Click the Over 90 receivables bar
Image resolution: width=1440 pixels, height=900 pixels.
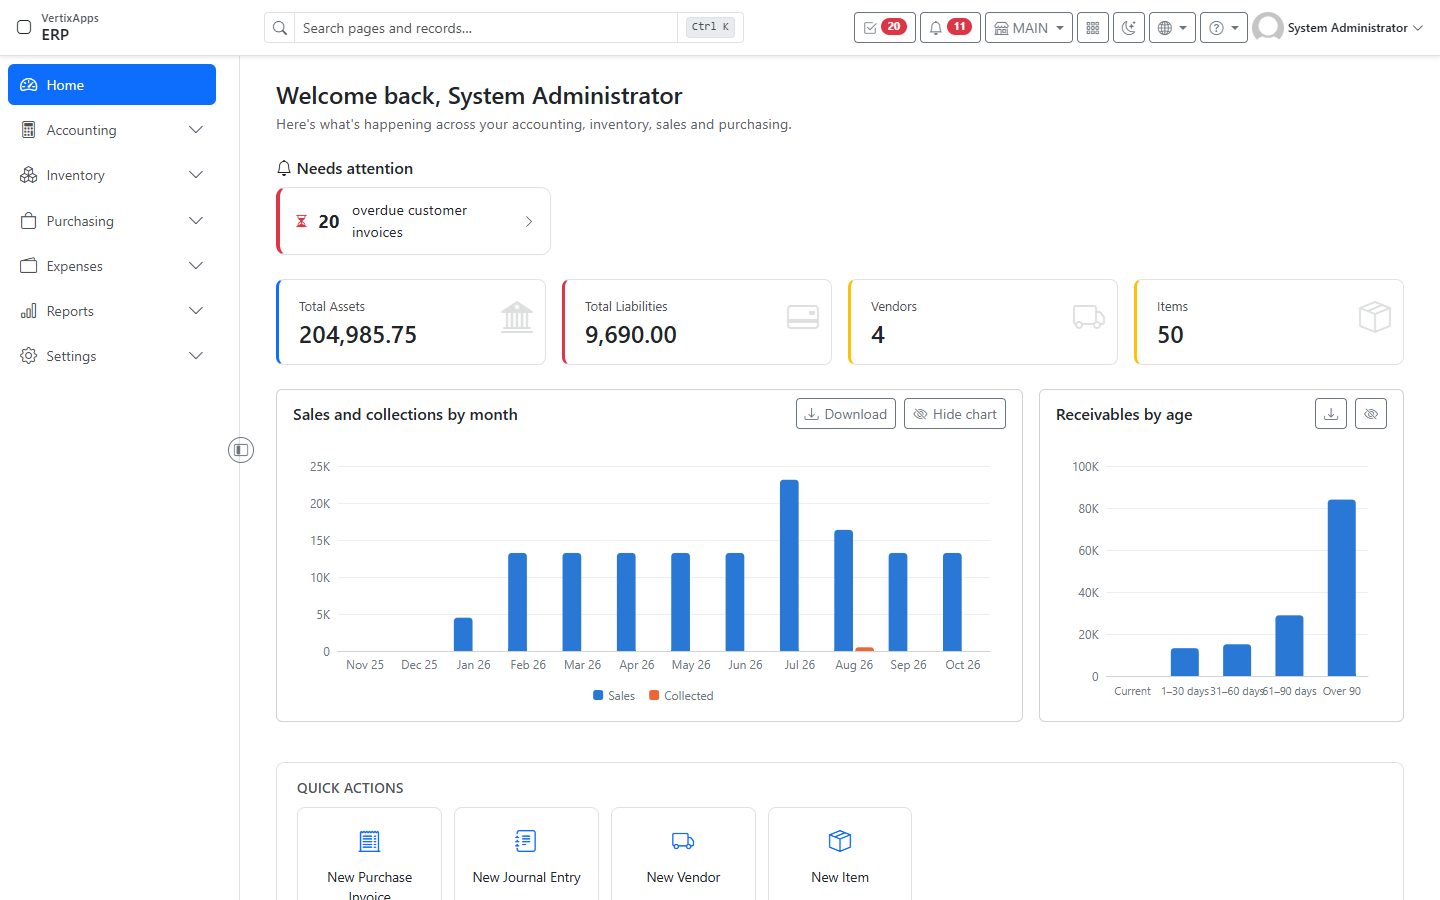(x=1341, y=588)
